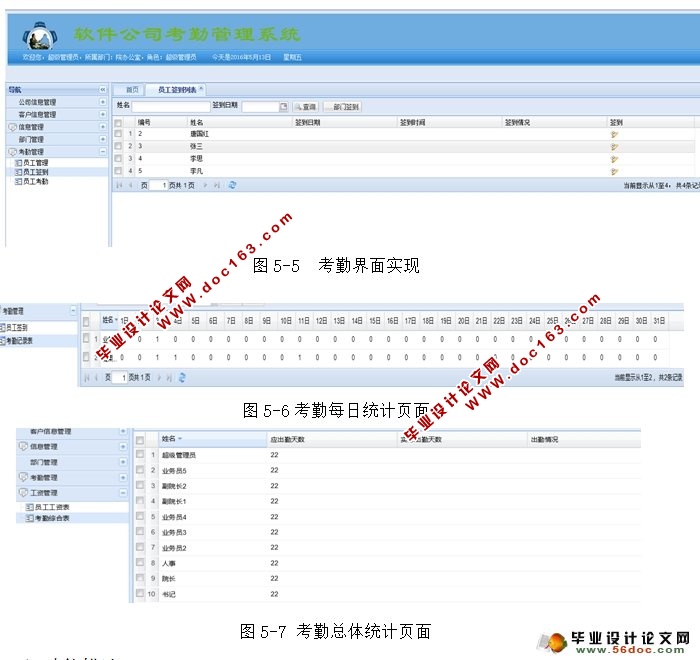Sort by 出勤情况 column header

tap(584, 439)
